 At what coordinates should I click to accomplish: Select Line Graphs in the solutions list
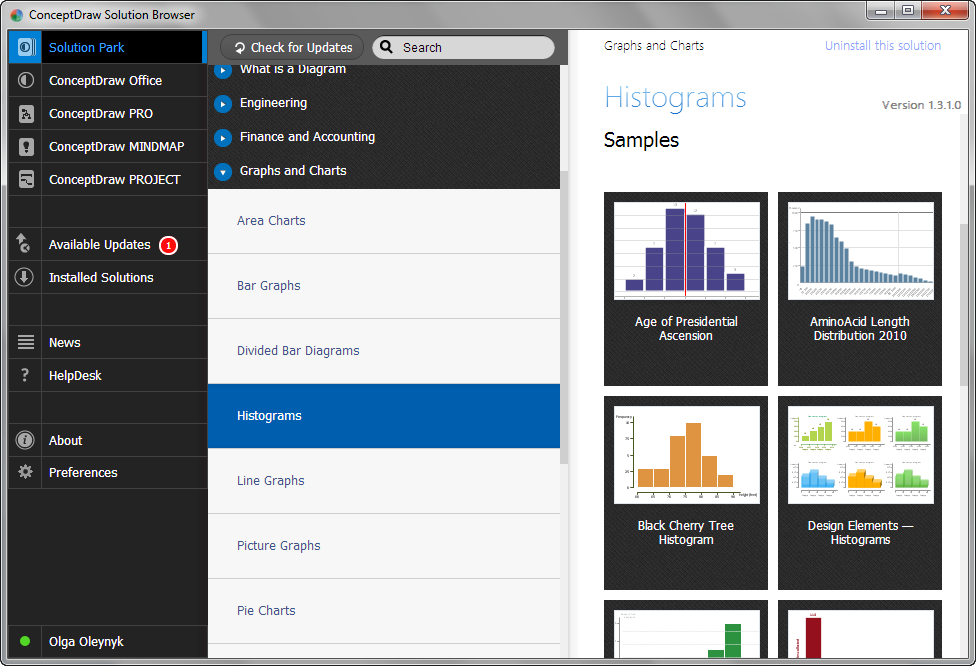(270, 480)
